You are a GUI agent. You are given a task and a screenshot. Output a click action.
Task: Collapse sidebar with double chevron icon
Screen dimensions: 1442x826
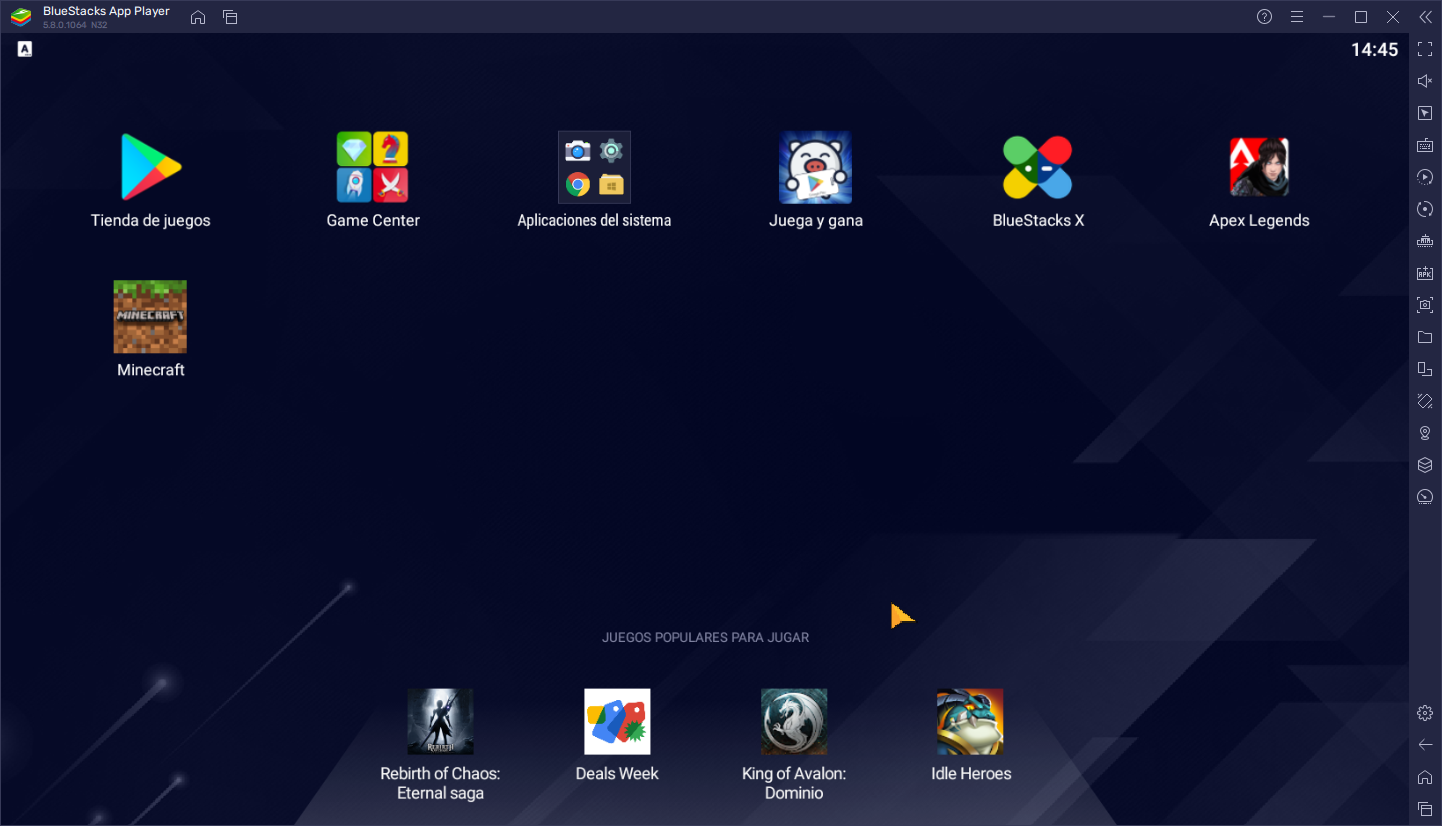(1425, 17)
